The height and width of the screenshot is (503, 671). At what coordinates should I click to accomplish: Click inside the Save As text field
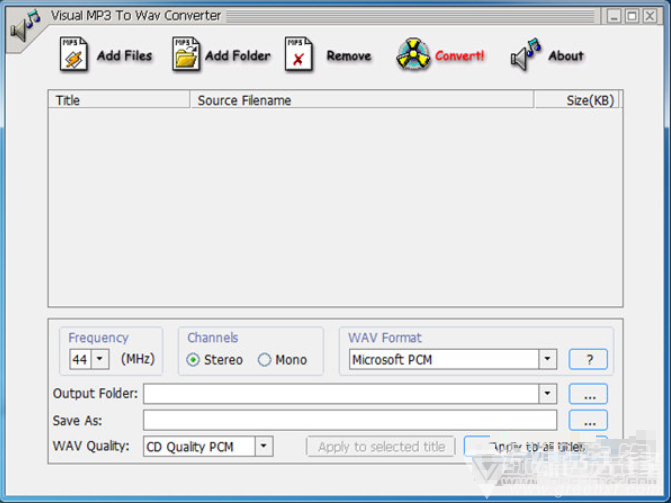click(x=350, y=420)
